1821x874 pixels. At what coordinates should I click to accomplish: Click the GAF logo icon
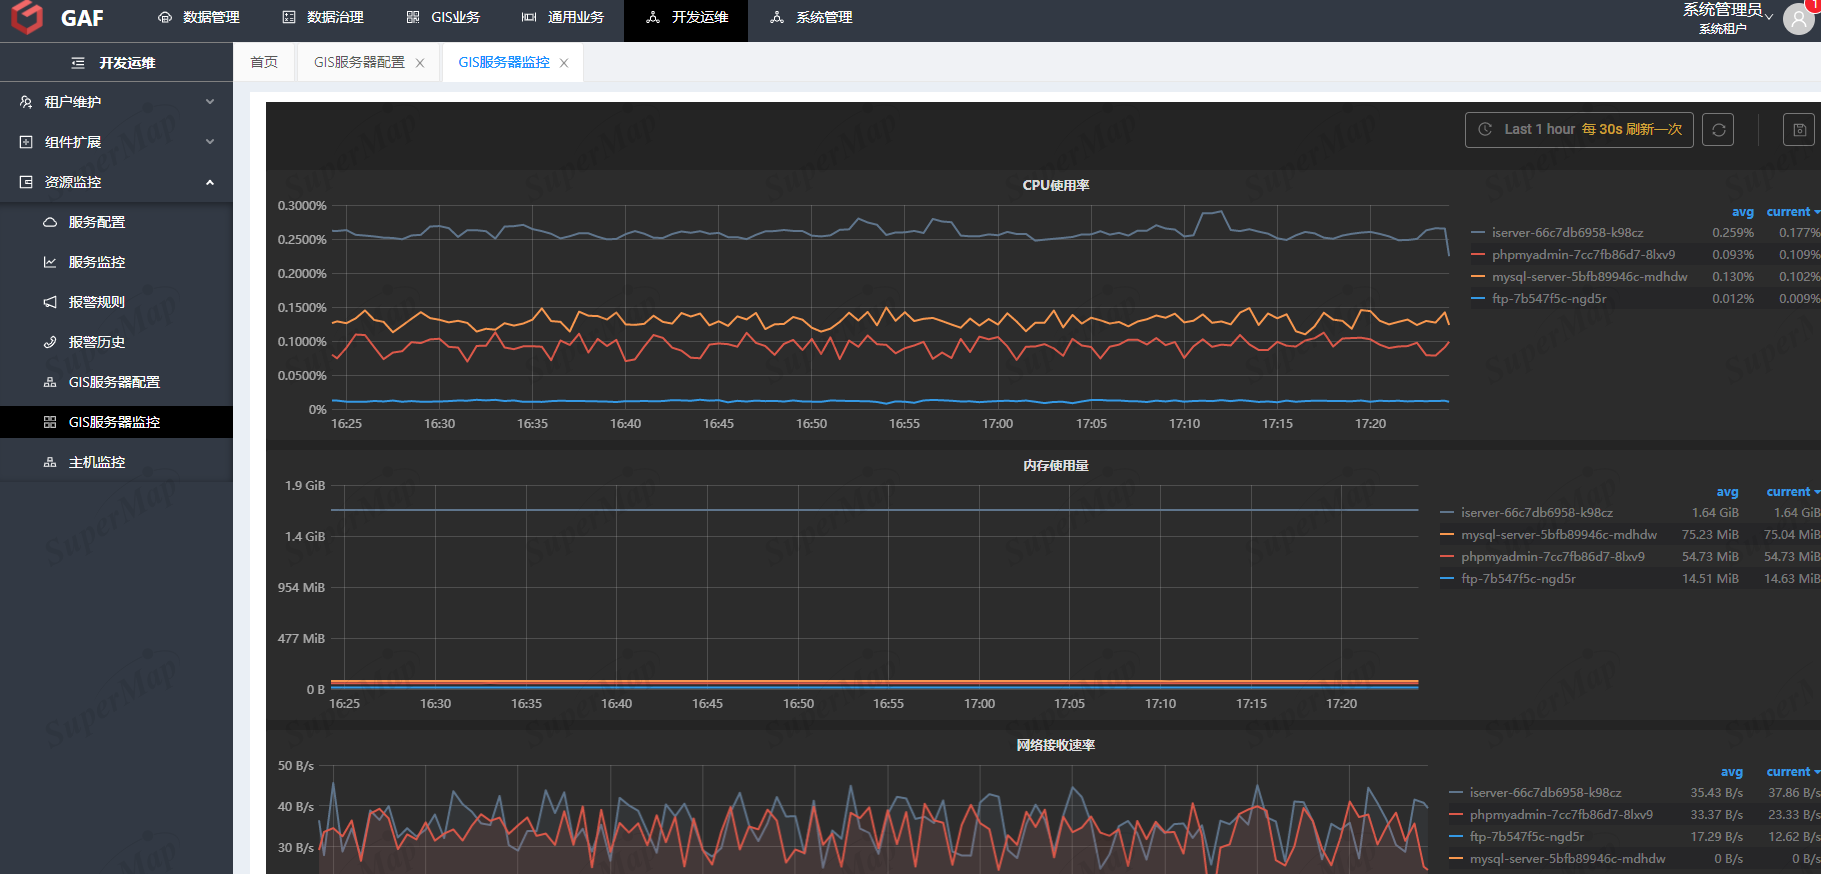point(27,17)
